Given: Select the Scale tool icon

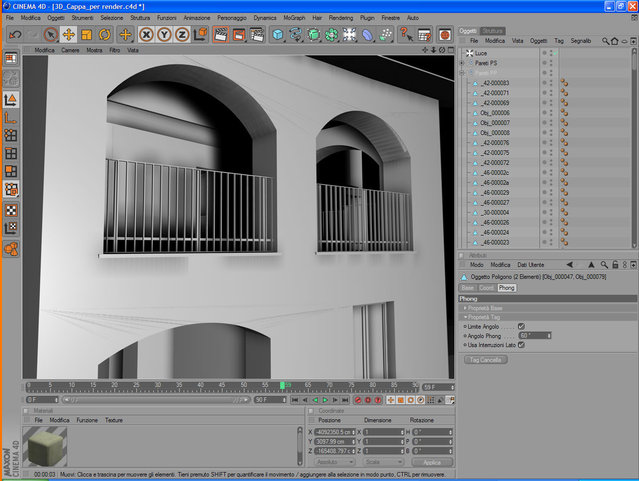Looking at the screenshot, I should [x=86, y=35].
